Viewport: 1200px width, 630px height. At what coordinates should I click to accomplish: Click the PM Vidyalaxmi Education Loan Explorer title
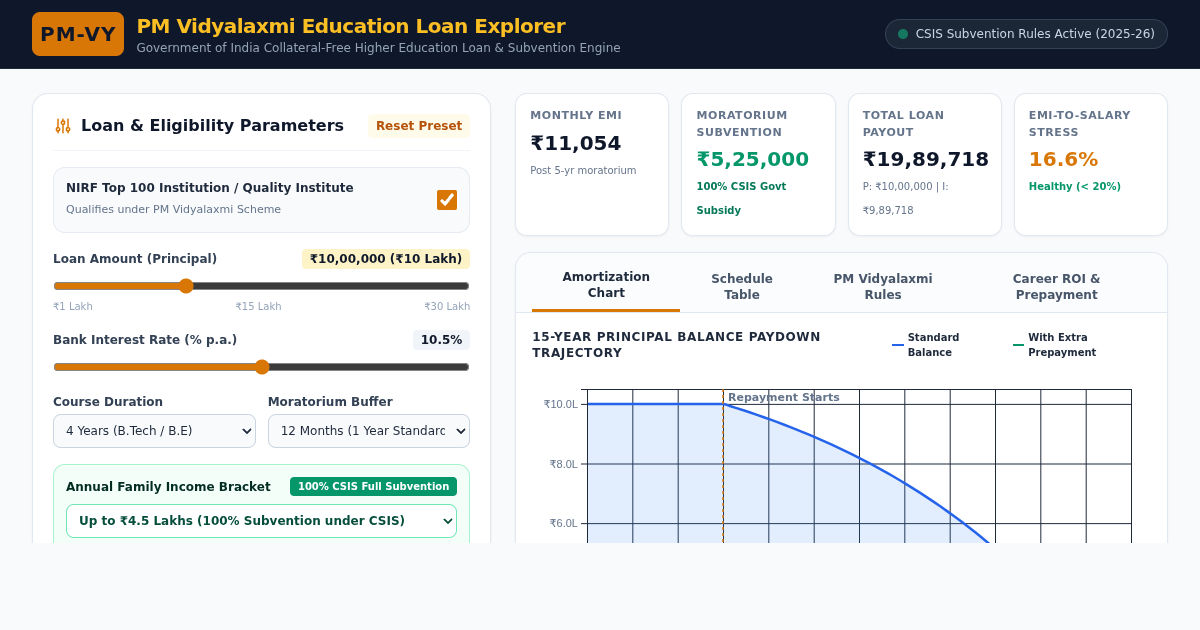click(x=351, y=26)
